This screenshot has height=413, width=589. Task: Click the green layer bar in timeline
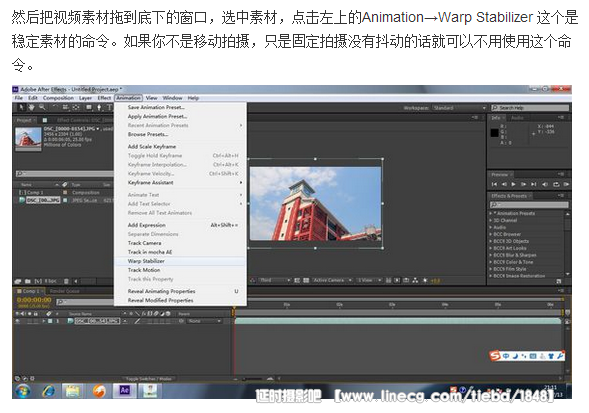coord(397,321)
